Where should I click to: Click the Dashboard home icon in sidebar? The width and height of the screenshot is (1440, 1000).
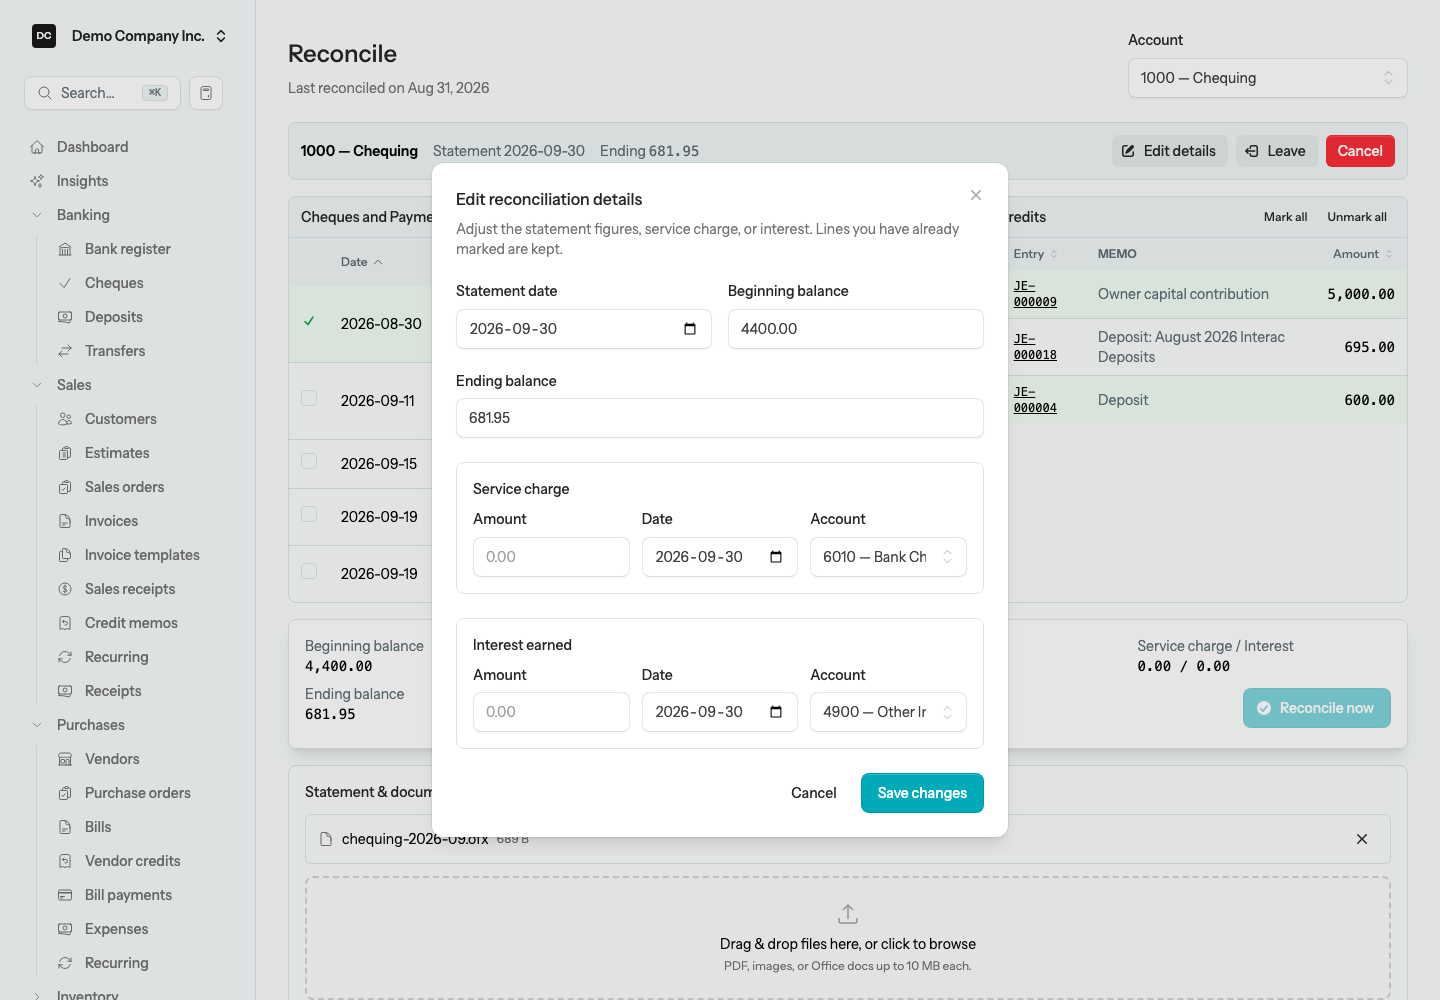37,147
